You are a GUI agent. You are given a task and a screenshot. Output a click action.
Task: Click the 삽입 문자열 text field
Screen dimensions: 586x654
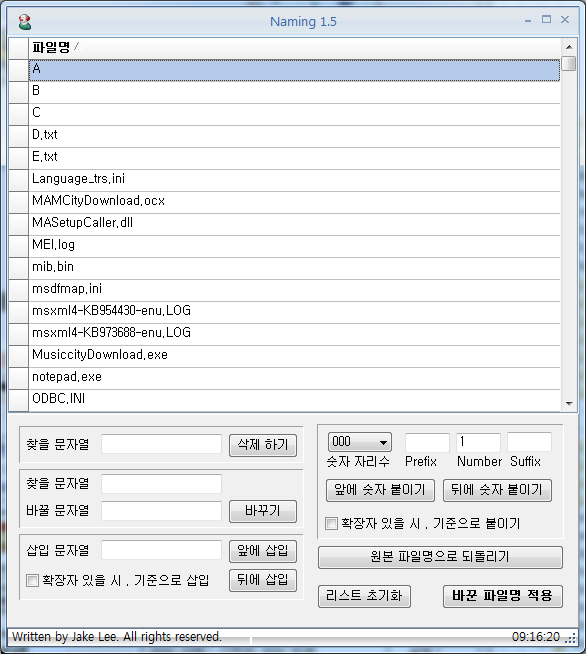click(161, 551)
